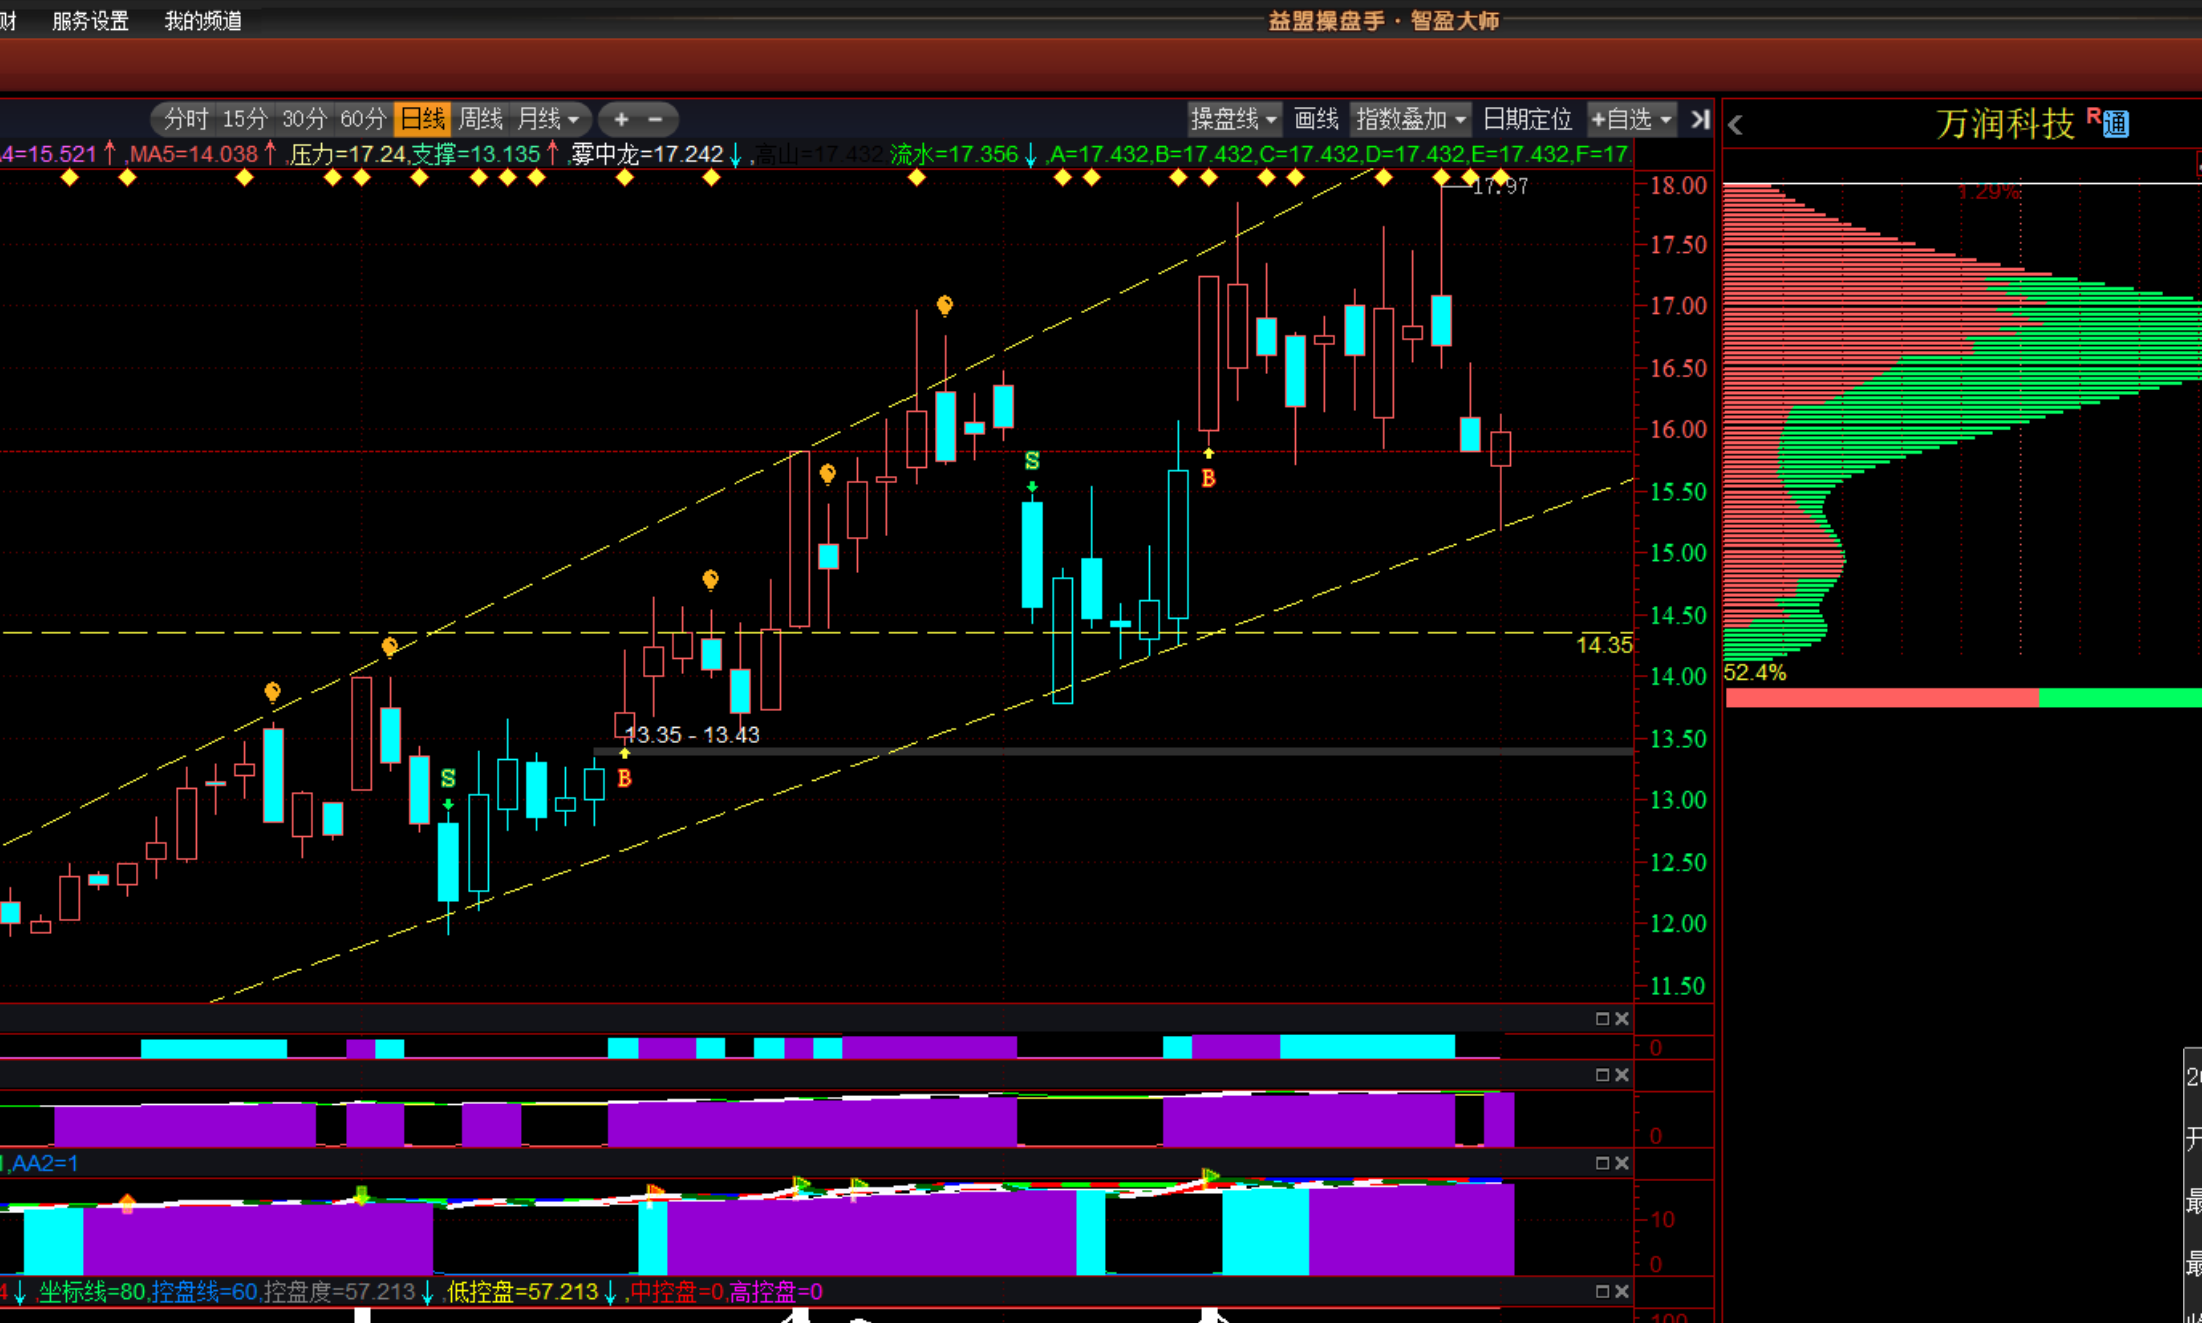Maximize the second indicator sub-panel
This screenshot has width=2202, height=1323.
pos(1602,1075)
